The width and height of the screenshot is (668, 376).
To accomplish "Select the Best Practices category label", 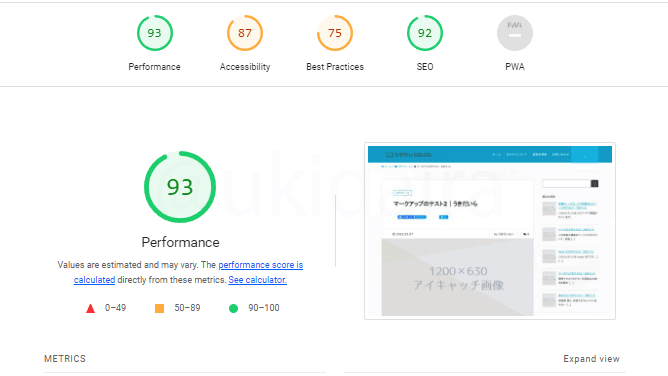I will 335,67.
